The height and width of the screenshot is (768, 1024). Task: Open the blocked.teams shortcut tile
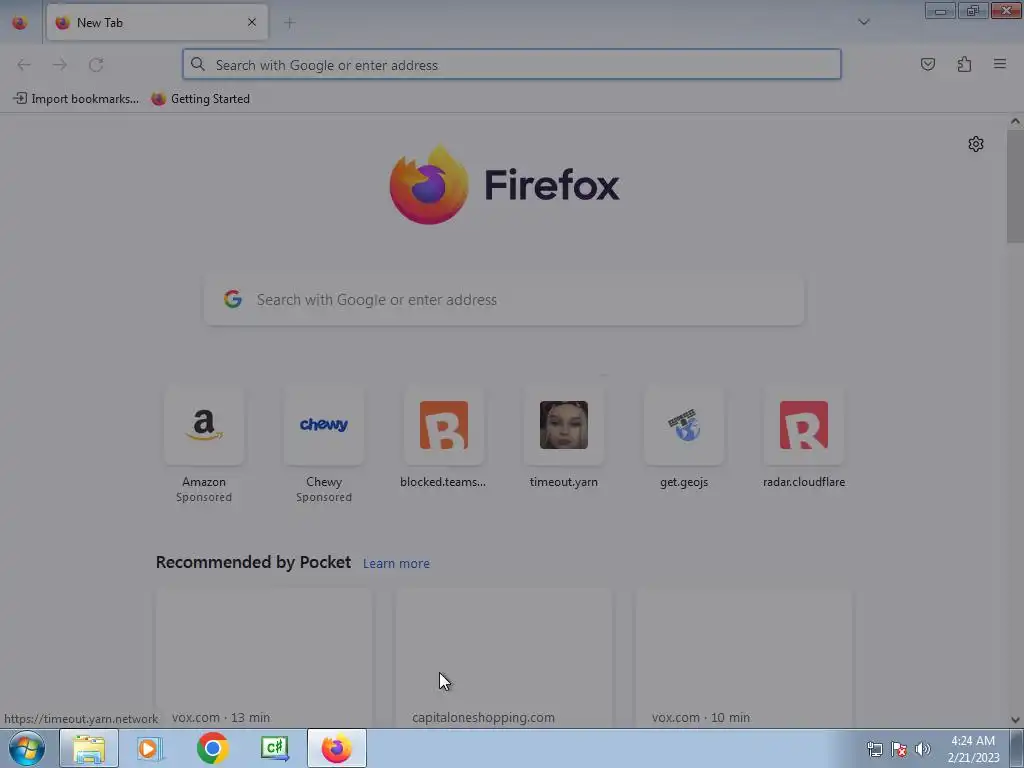tap(443, 426)
